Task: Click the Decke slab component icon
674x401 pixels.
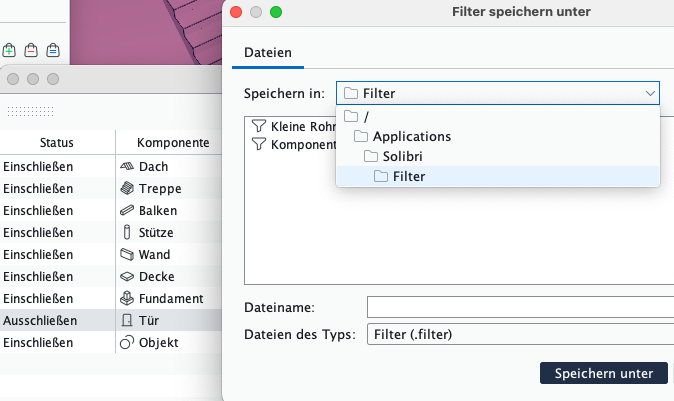Action: click(x=127, y=276)
